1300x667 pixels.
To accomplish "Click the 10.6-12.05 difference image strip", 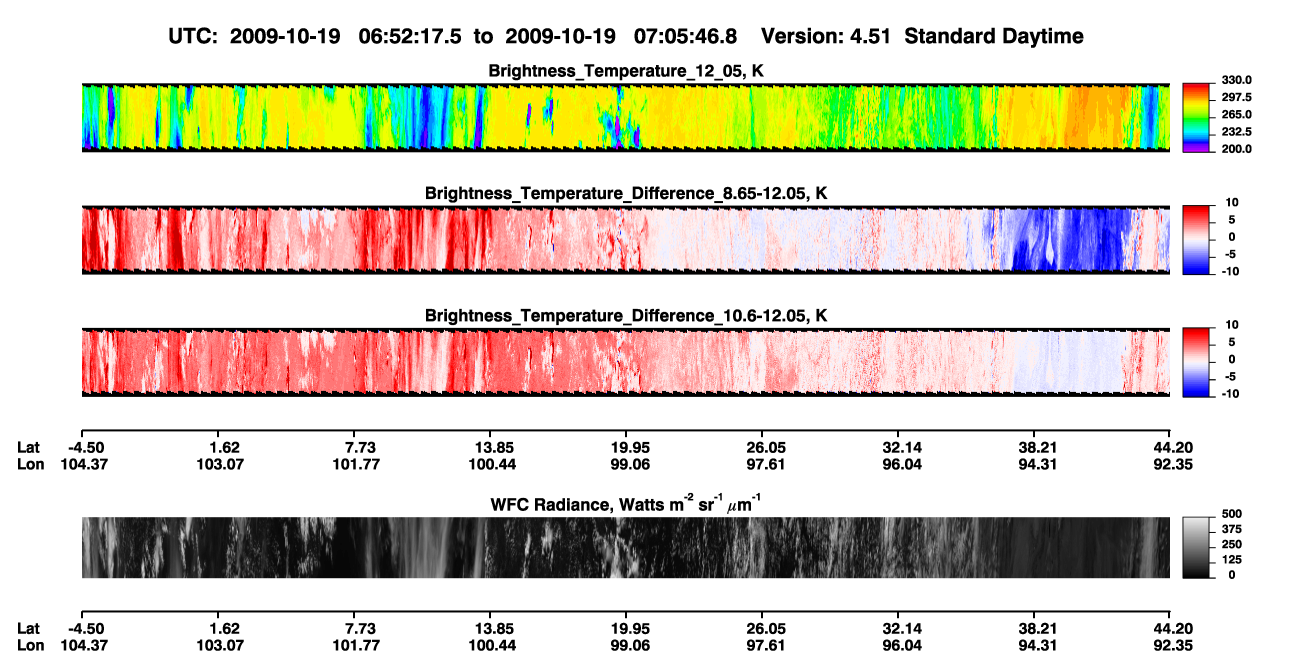I will point(625,362).
